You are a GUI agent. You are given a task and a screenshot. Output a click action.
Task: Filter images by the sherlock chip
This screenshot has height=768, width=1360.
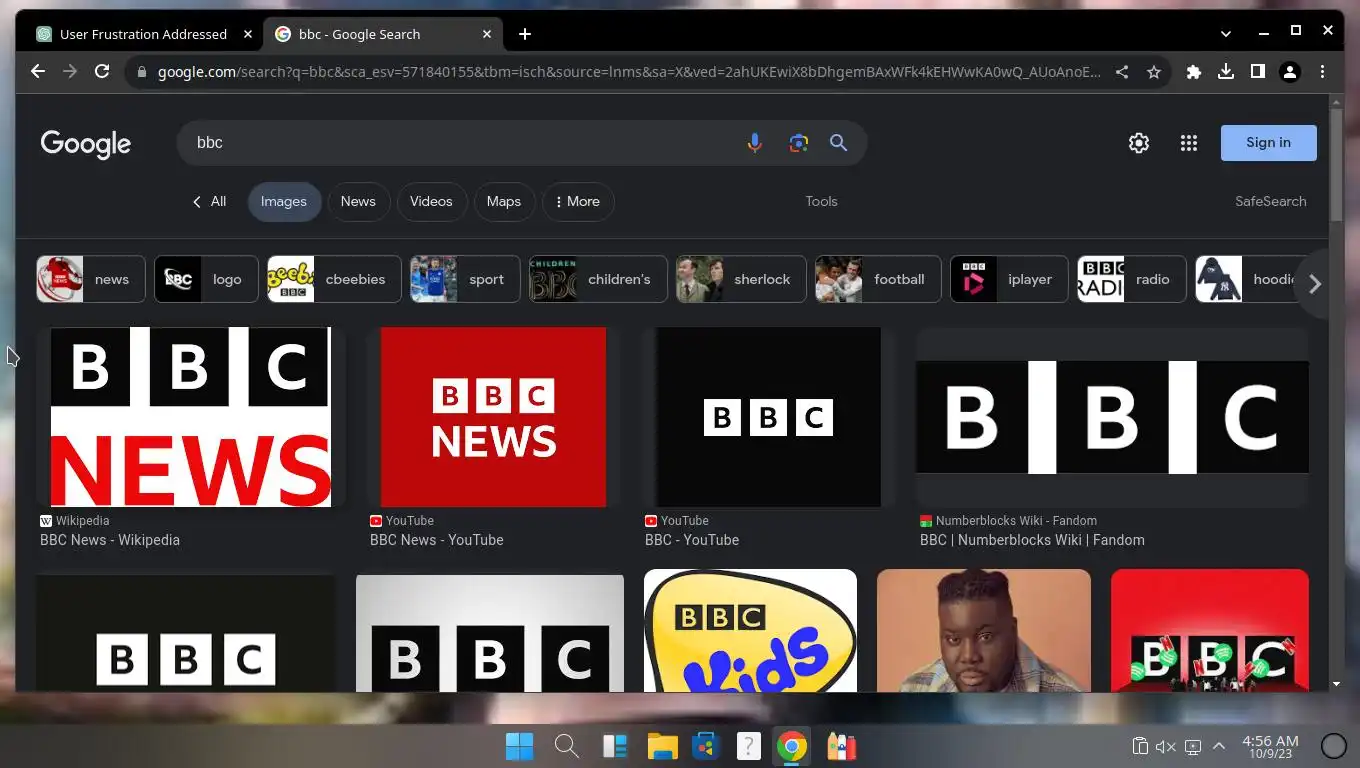[741, 279]
